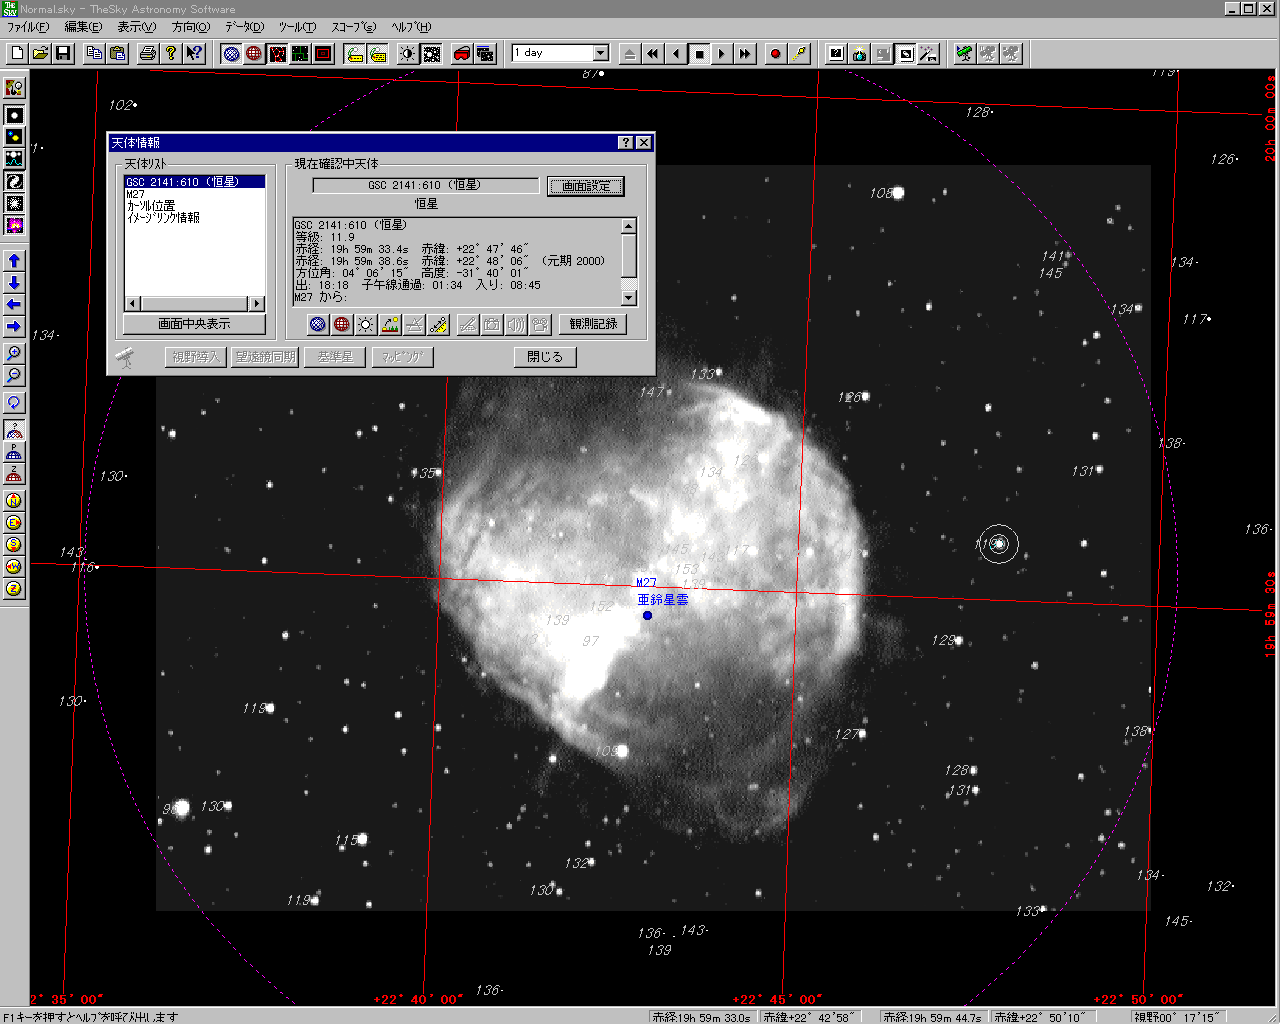
Task: Click the 画面設定 button
Action: click(586, 186)
